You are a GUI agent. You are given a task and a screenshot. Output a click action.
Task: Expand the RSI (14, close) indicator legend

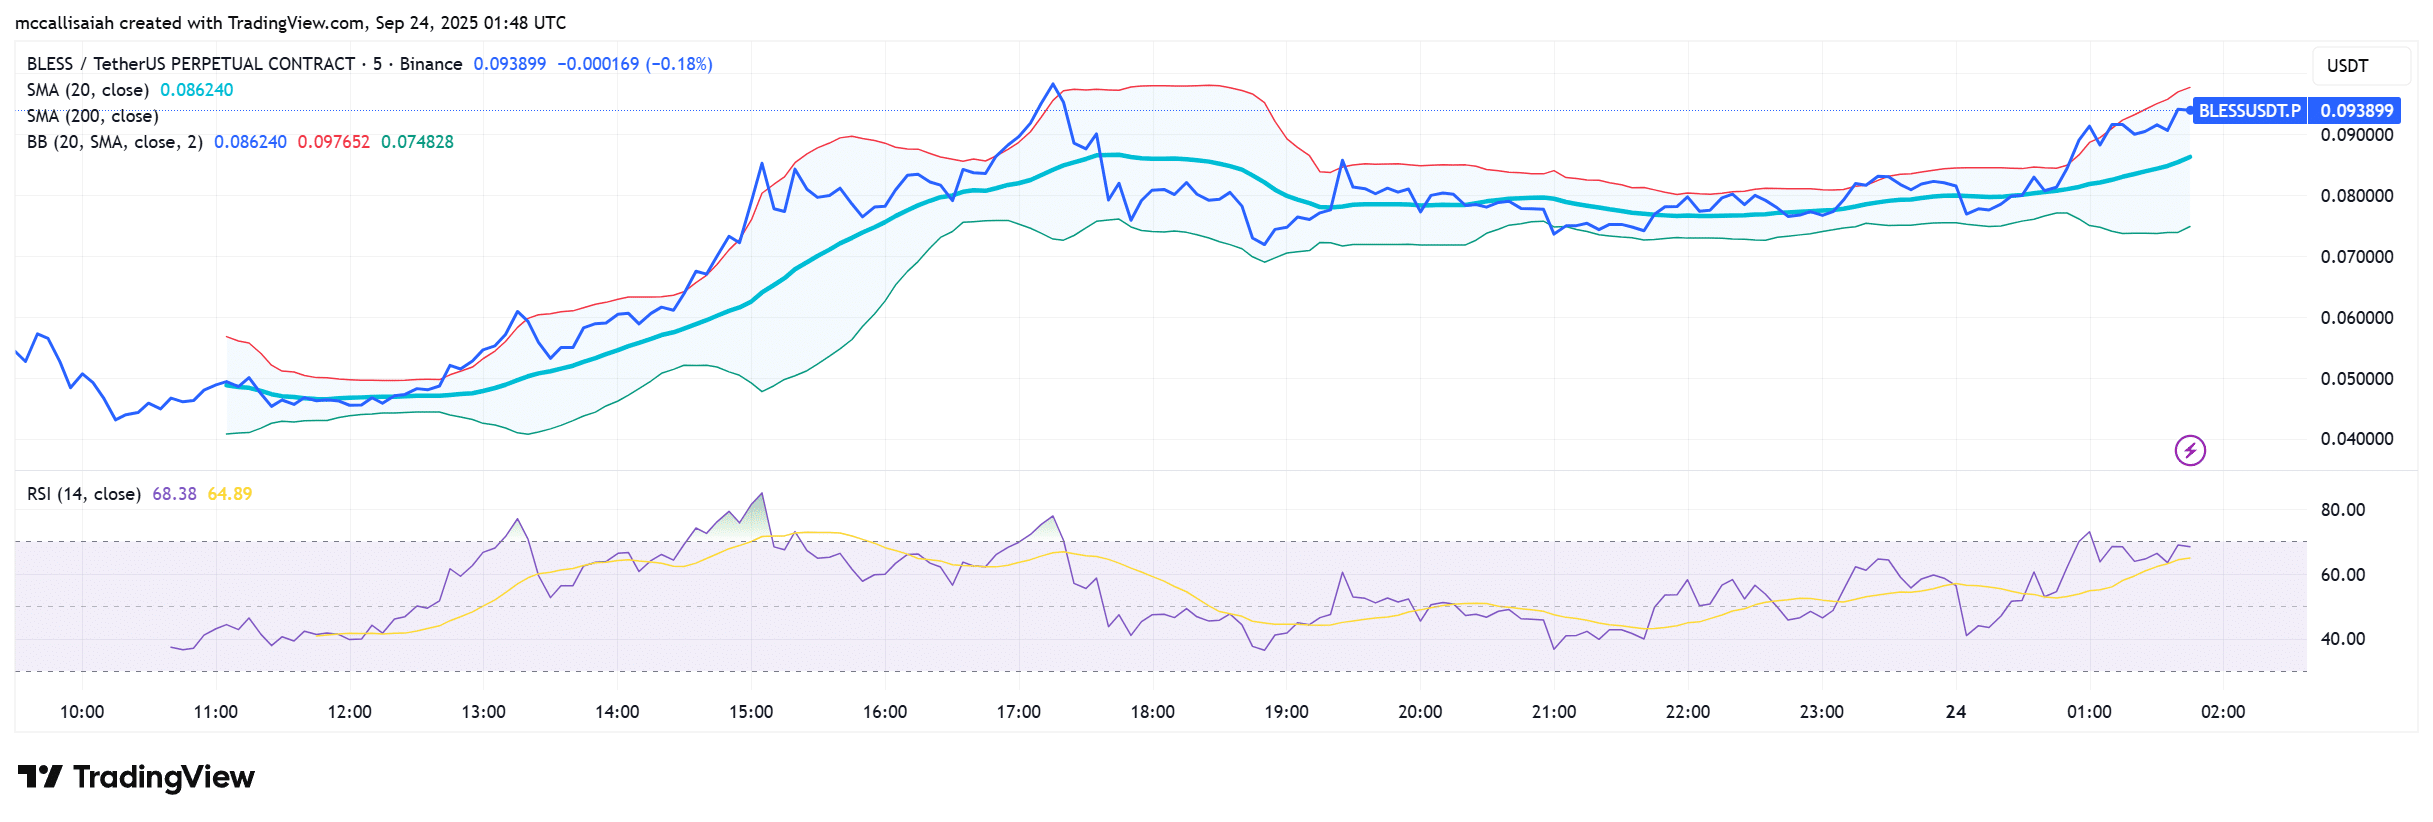tap(83, 494)
